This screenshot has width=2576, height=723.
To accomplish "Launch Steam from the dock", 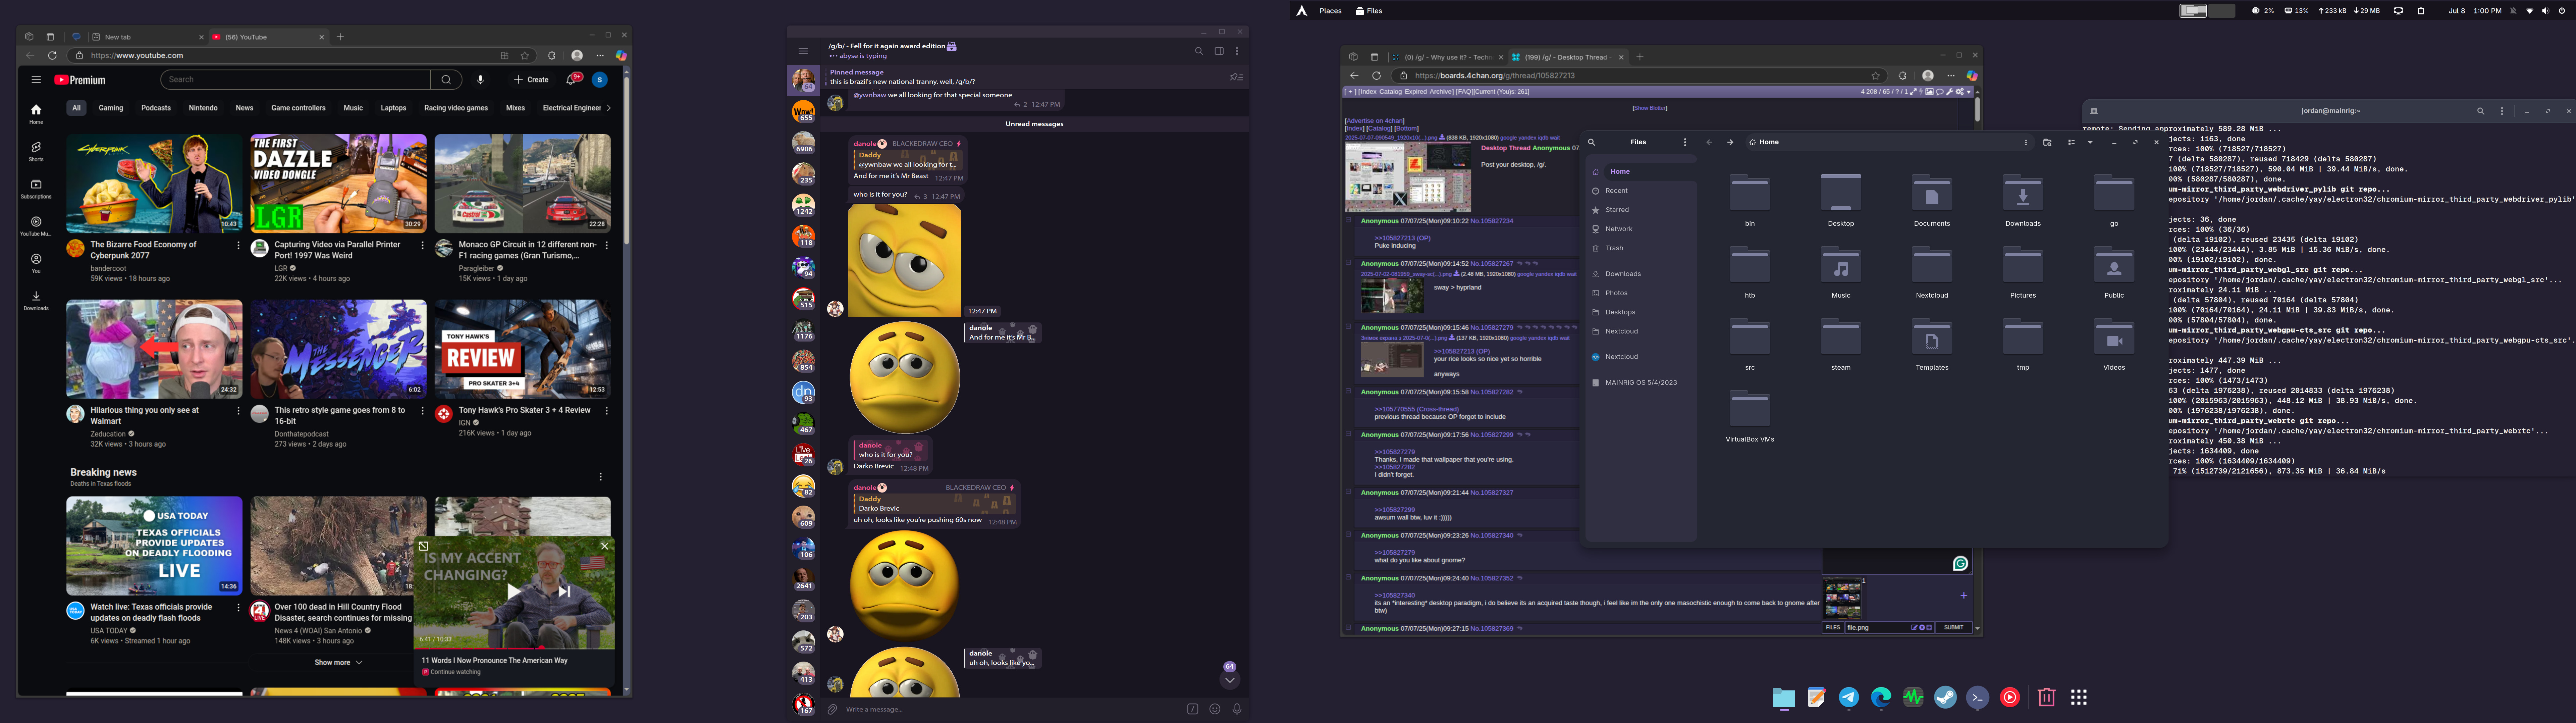I will 1945,698.
